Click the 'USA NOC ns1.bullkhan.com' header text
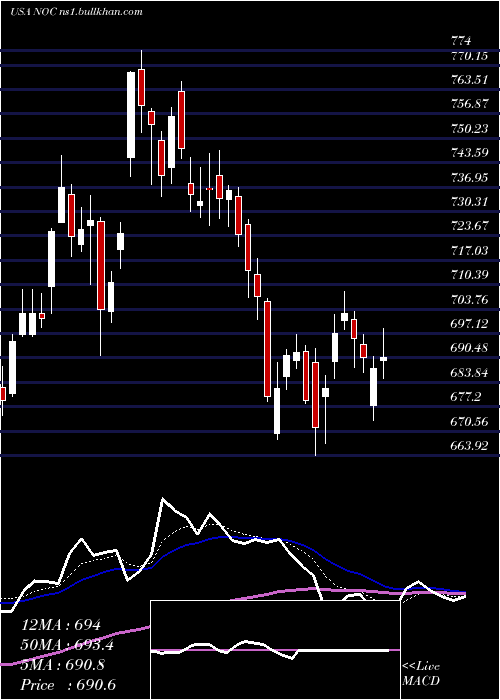This screenshot has height=700, width=500. (x=76, y=12)
